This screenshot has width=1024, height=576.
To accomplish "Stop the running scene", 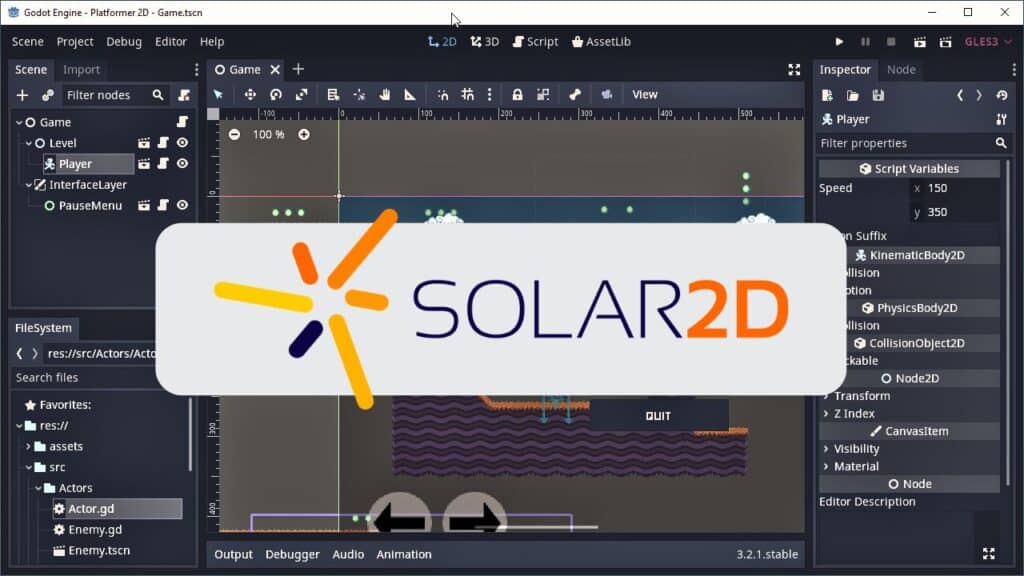I will [x=891, y=42].
